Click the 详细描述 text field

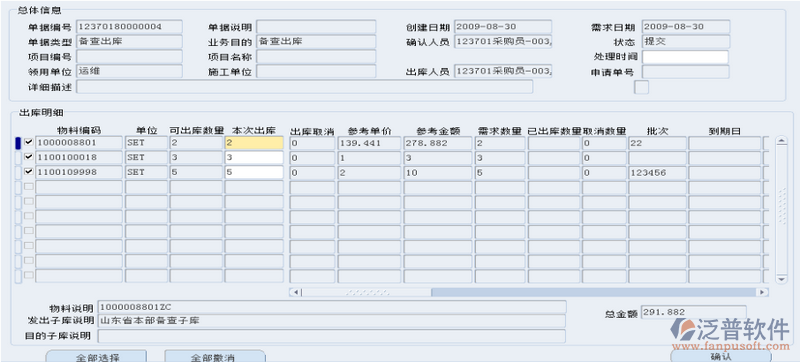coord(305,87)
